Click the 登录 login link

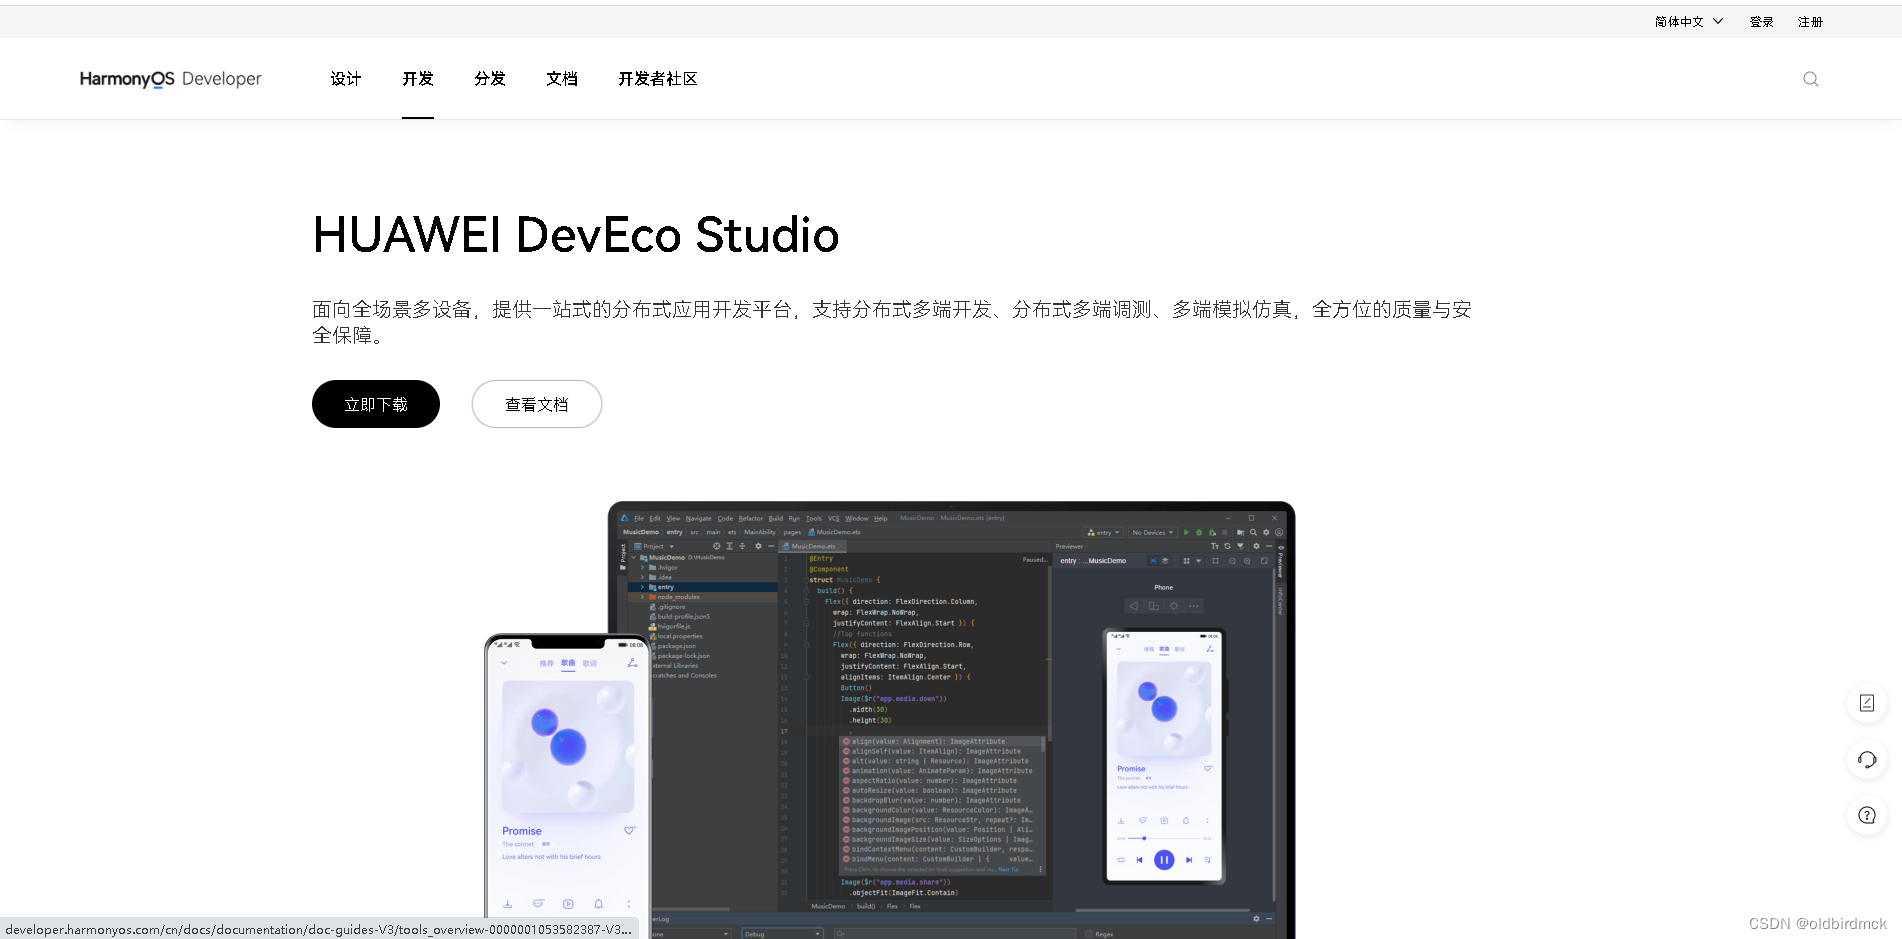coord(1761,22)
